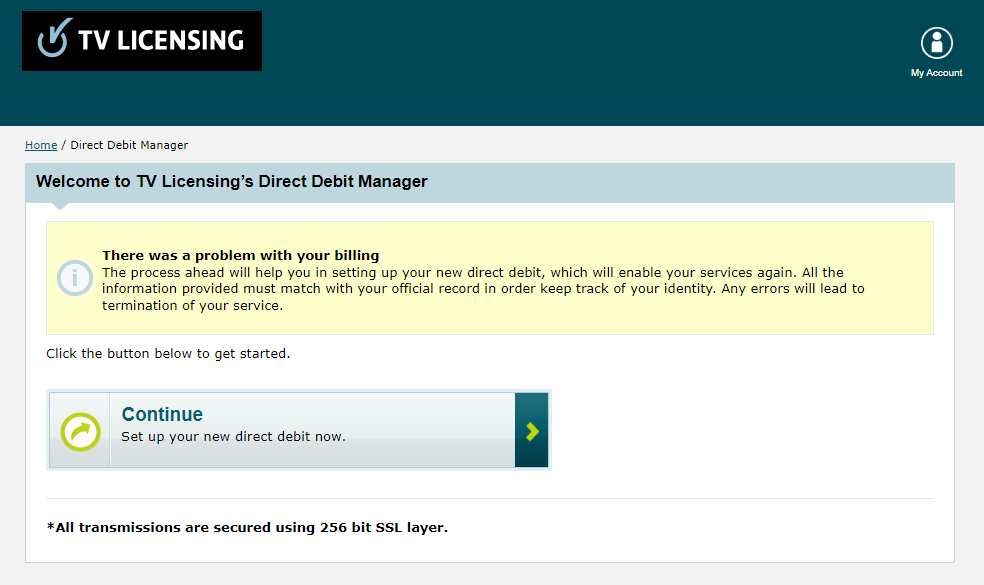Select the "My Account" text label
The image size is (984, 585).
[936, 73]
